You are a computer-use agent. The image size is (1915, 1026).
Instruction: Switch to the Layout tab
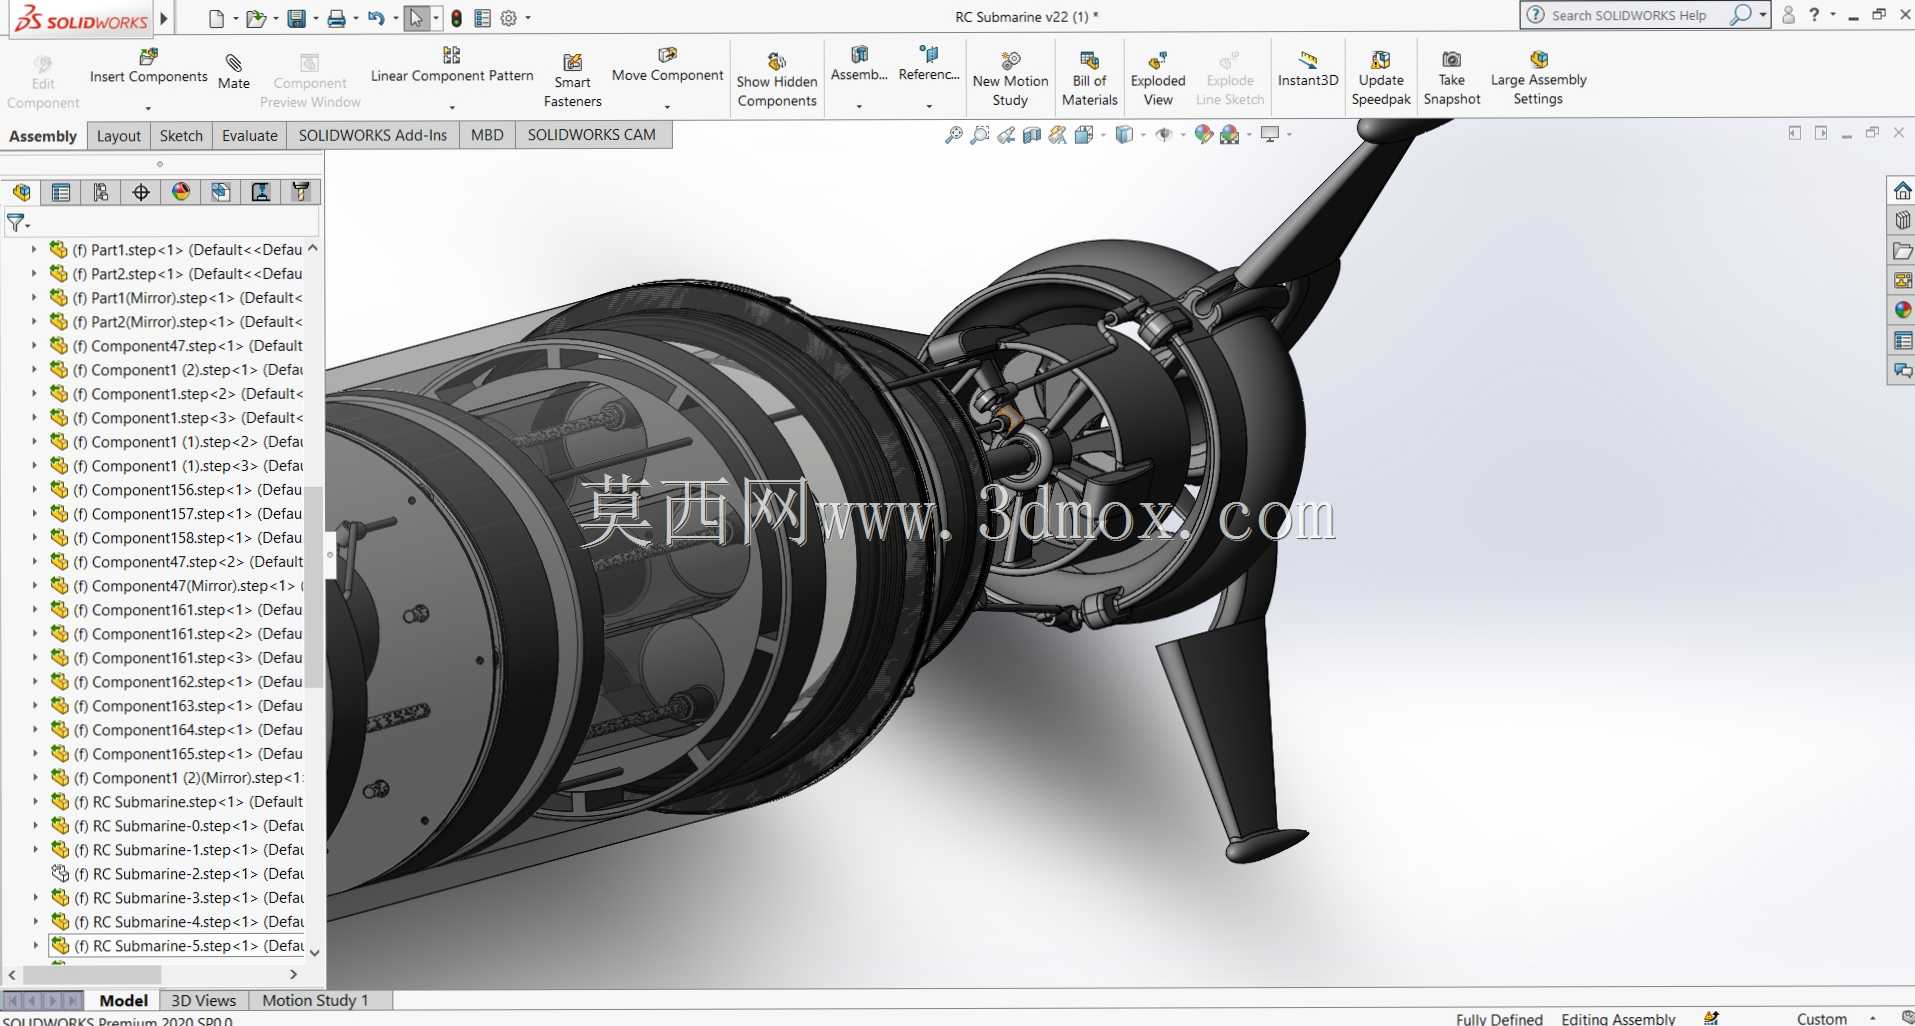(119, 136)
